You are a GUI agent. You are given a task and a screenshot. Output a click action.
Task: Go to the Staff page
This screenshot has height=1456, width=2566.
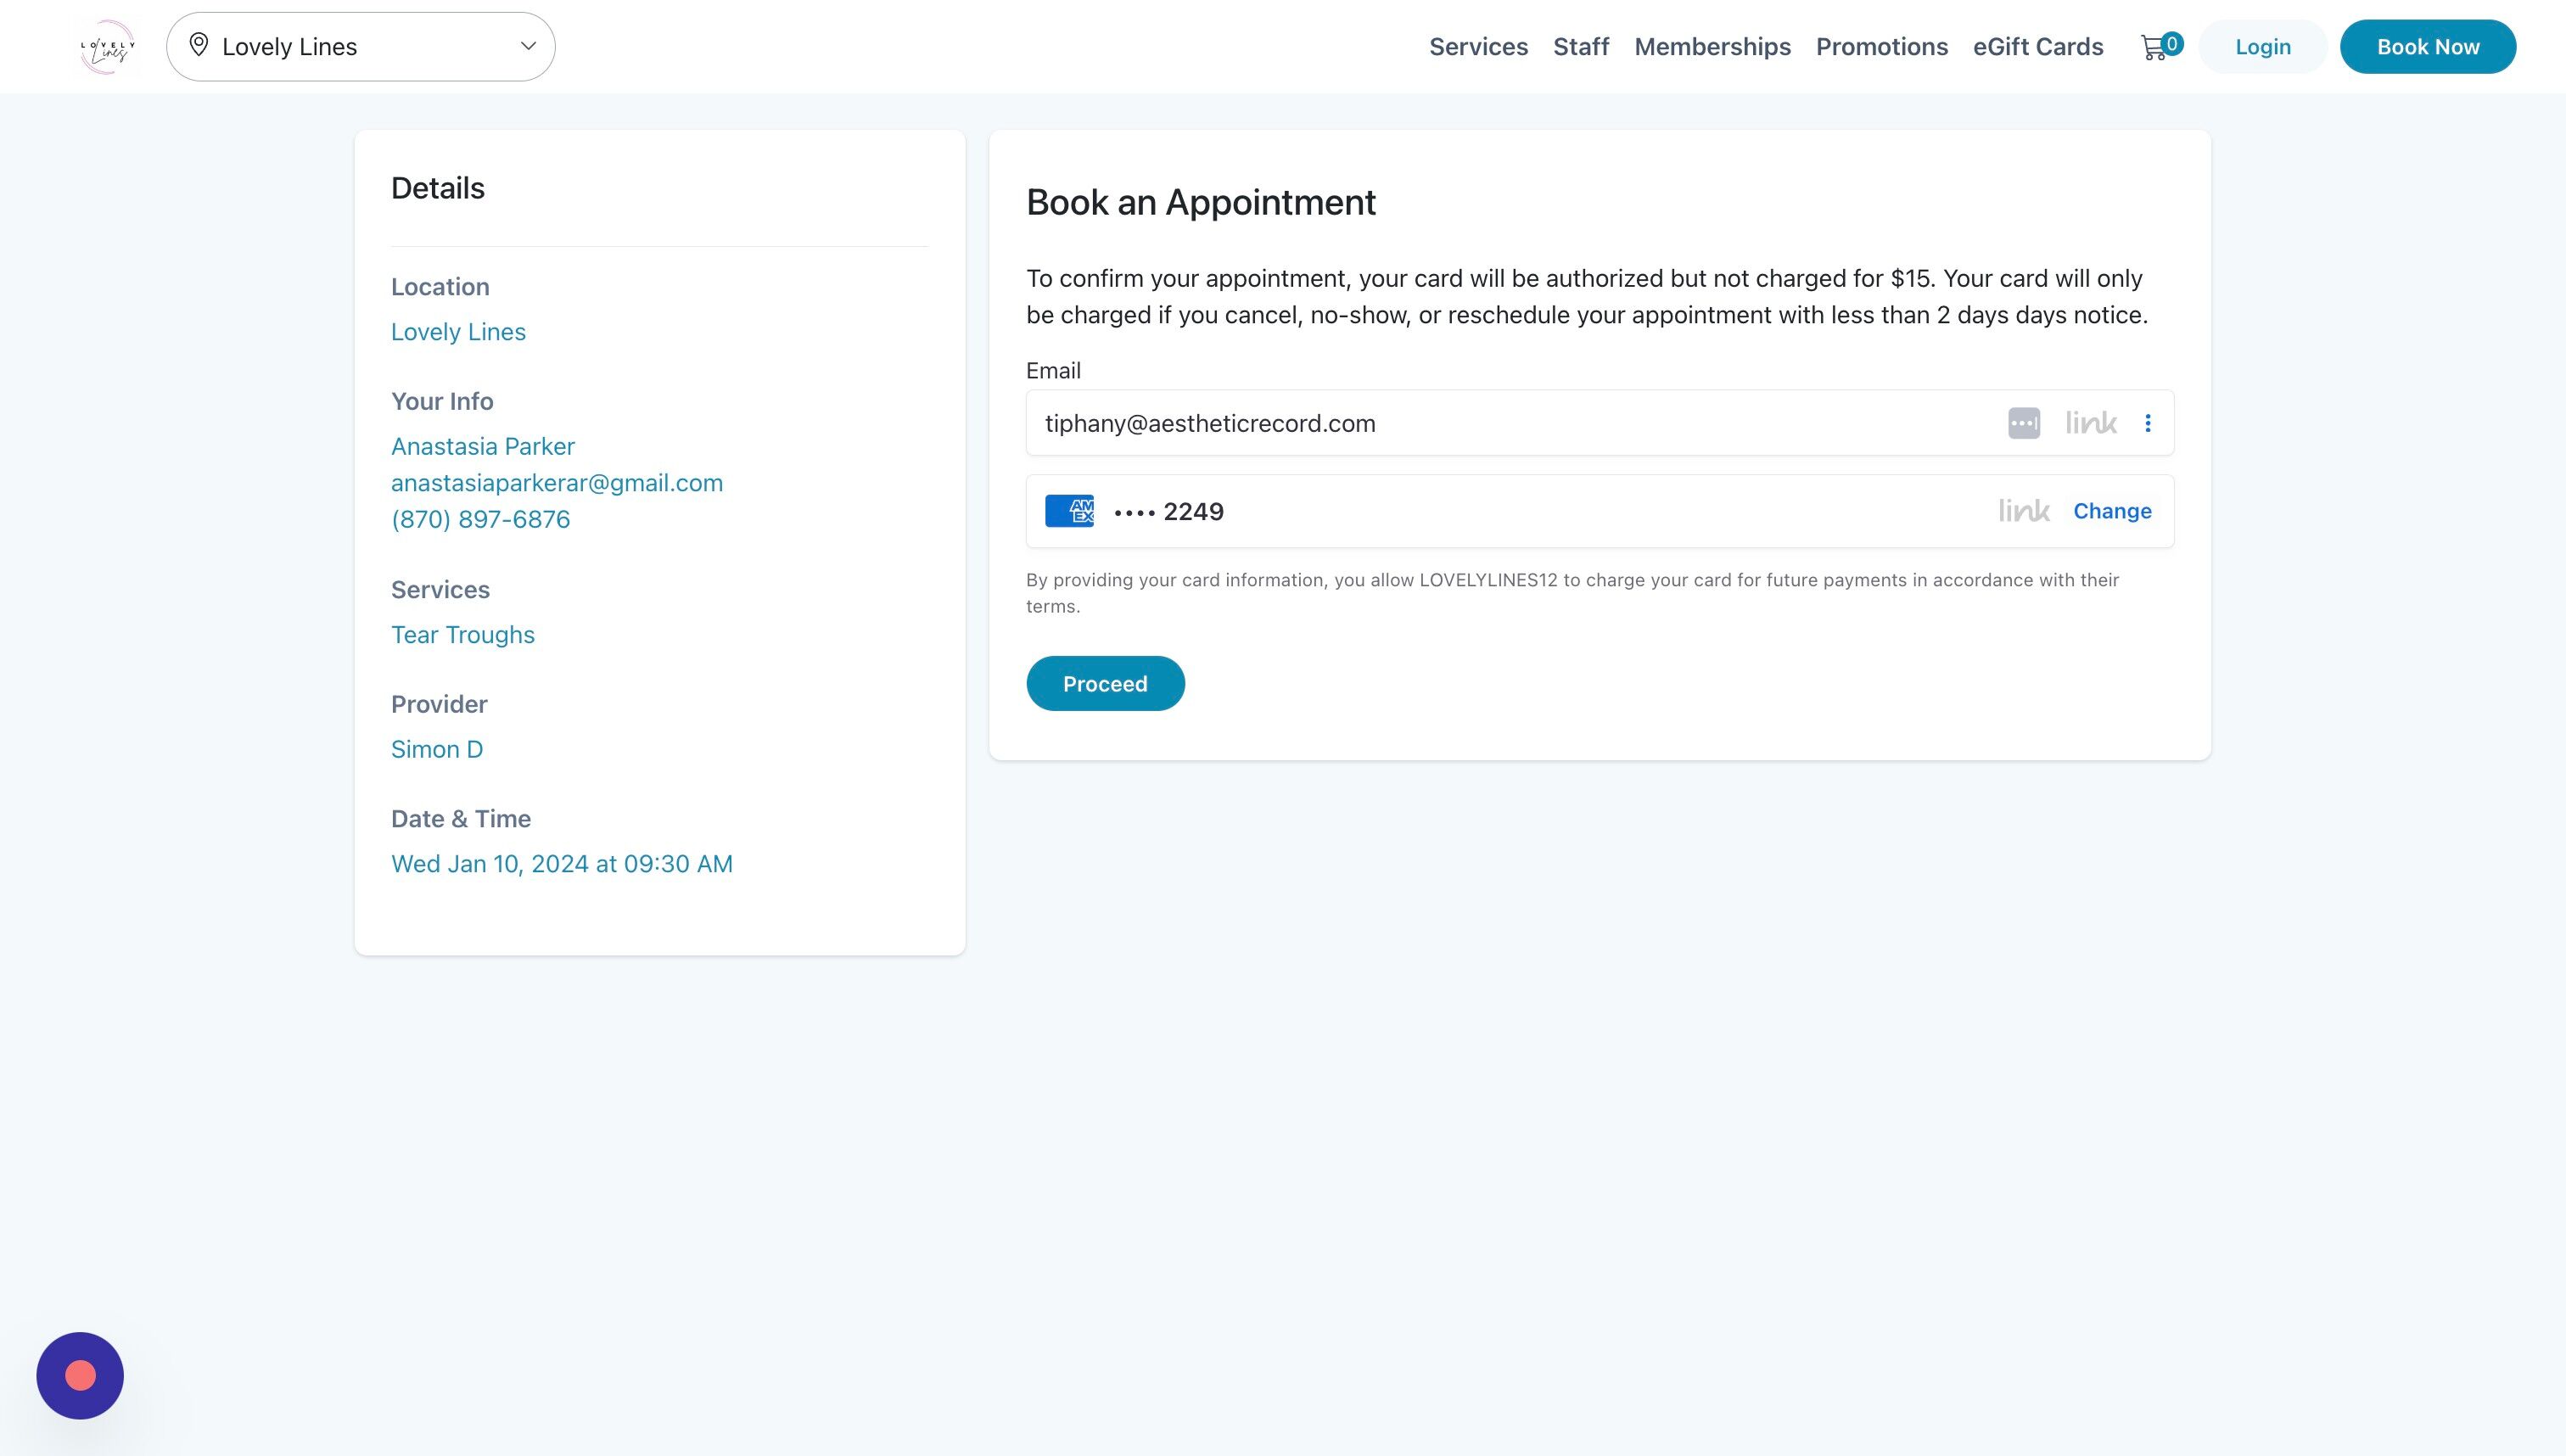click(x=1580, y=47)
